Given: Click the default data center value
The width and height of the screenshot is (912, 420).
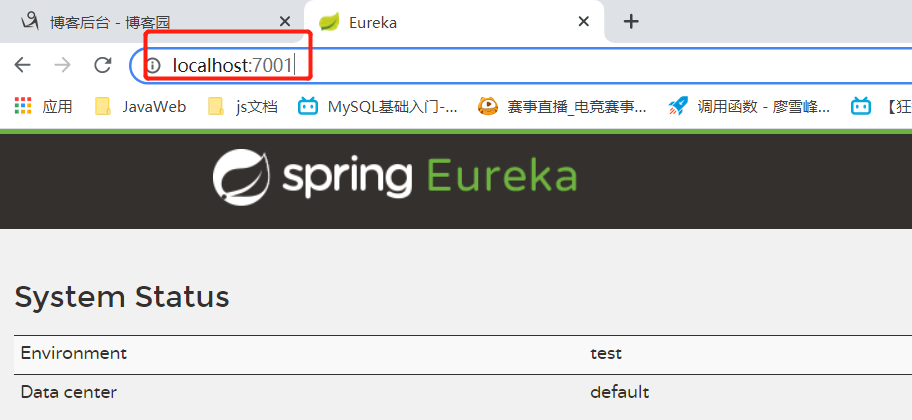Looking at the screenshot, I should (x=619, y=392).
